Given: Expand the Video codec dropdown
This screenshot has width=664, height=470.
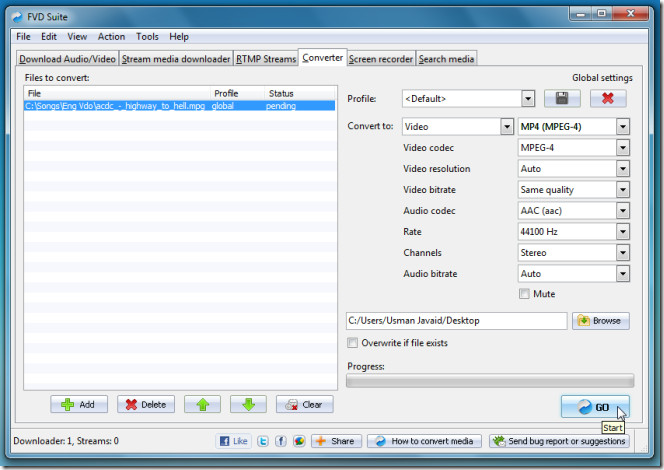Looking at the screenshot, I should click(x=622, y=148).
